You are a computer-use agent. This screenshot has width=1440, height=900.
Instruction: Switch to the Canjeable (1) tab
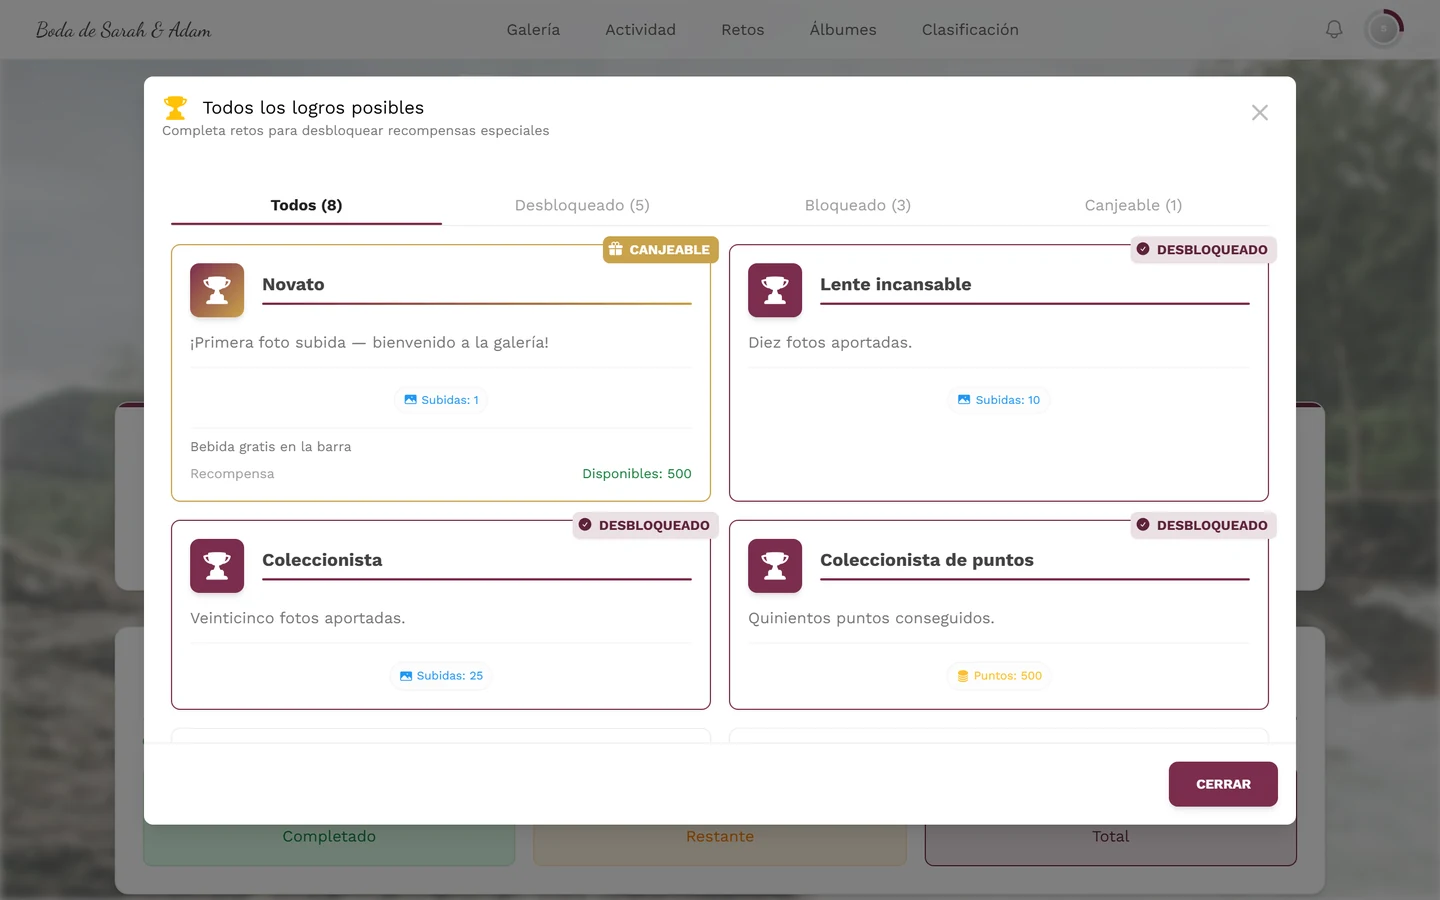pyautogui.click(x=1133, y=205)
